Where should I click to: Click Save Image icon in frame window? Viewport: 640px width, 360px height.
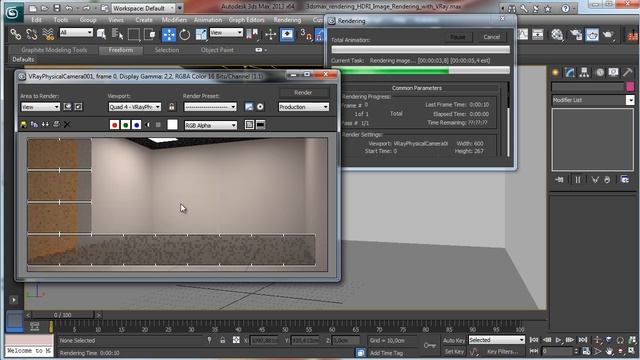click(x=23, y=124)
